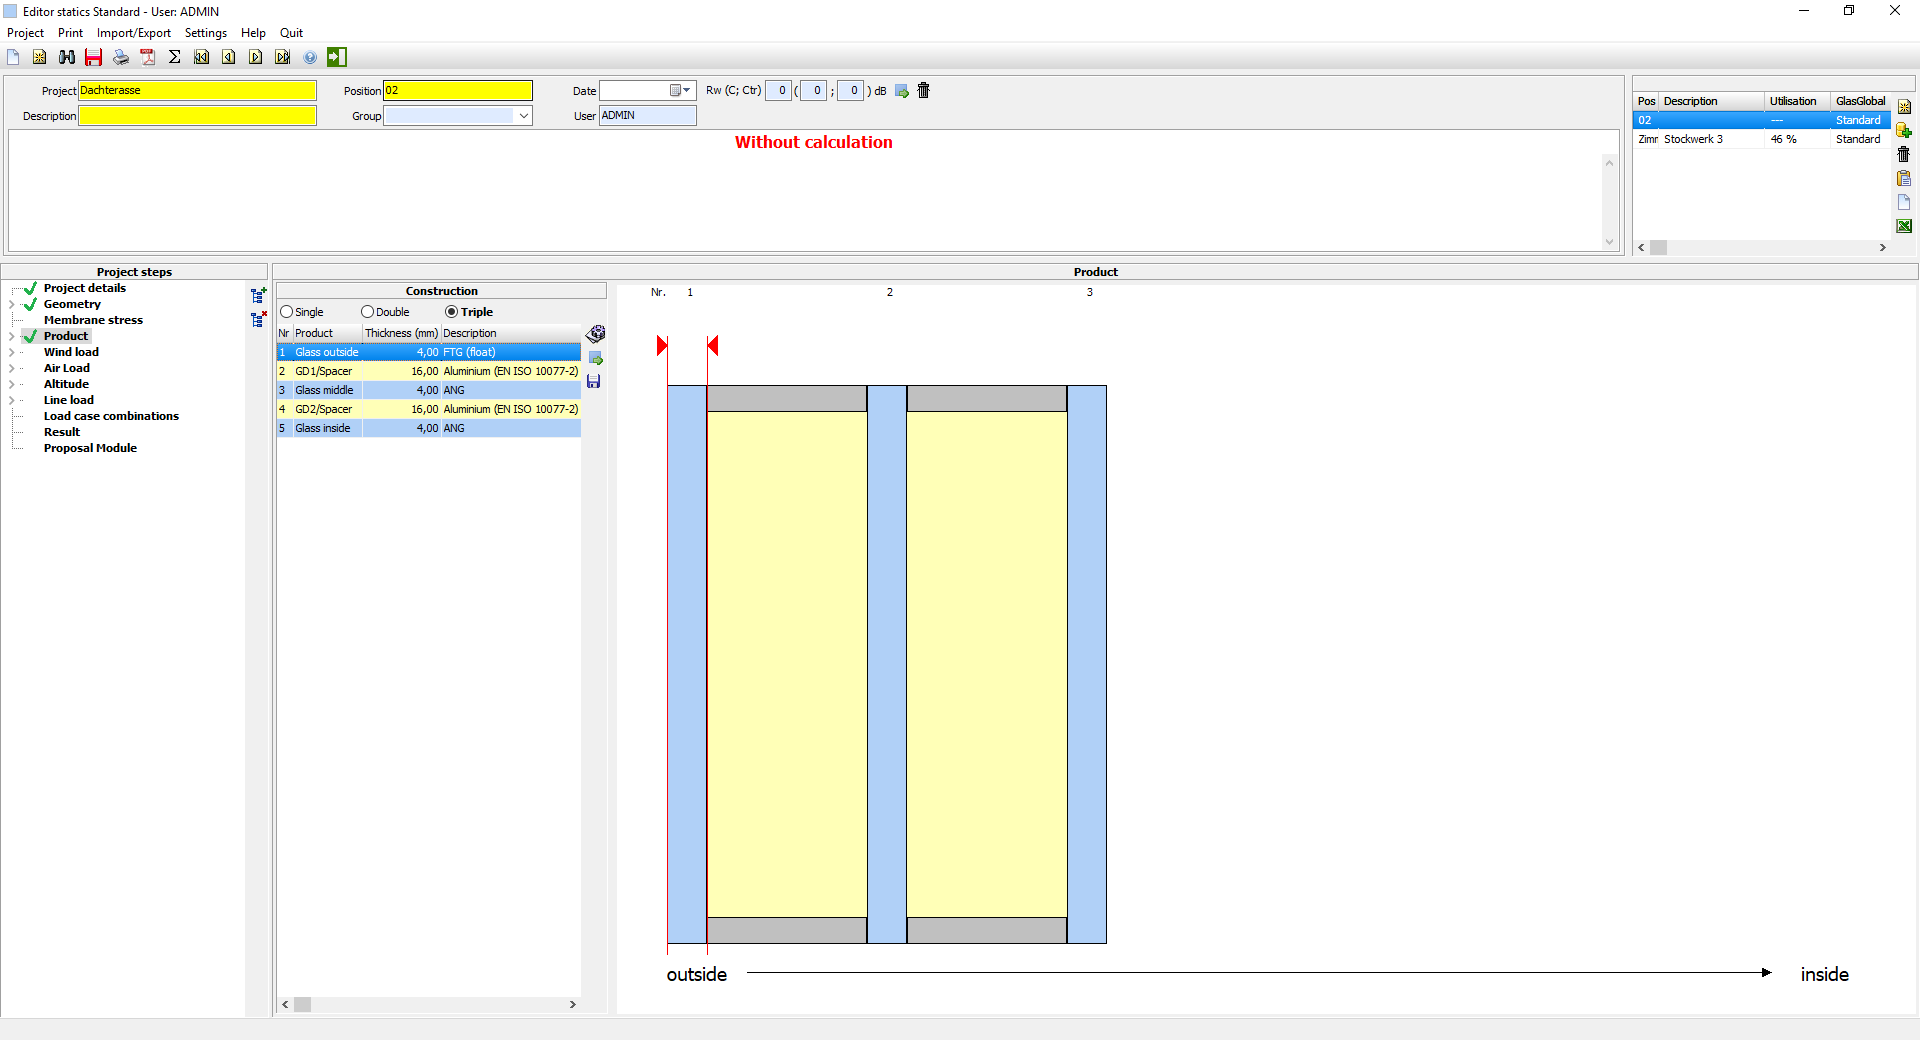
Task: Open the Help menu
Action: pyautogui.click(x=253, y=33)
